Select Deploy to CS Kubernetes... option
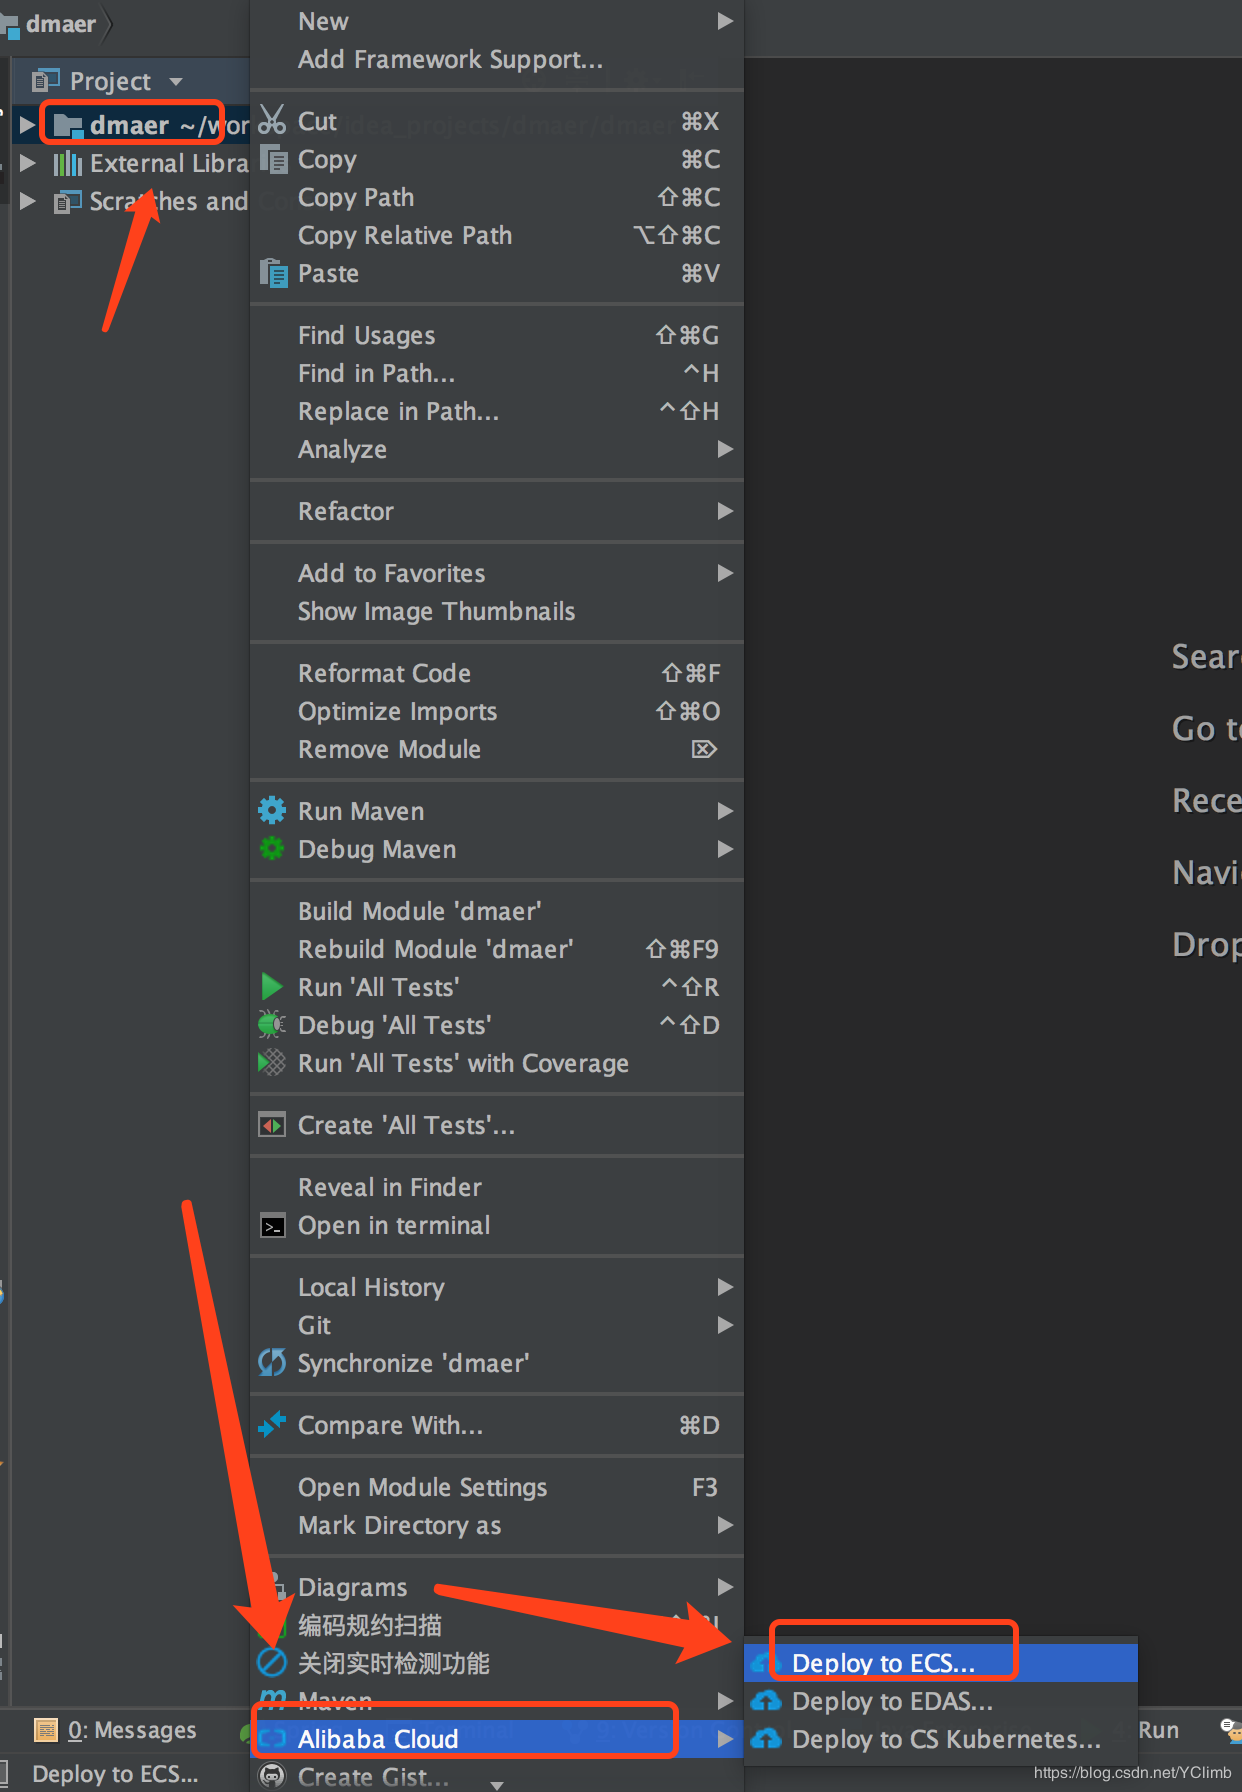The image size is (1242, 1792). (x=945, y=1740)
